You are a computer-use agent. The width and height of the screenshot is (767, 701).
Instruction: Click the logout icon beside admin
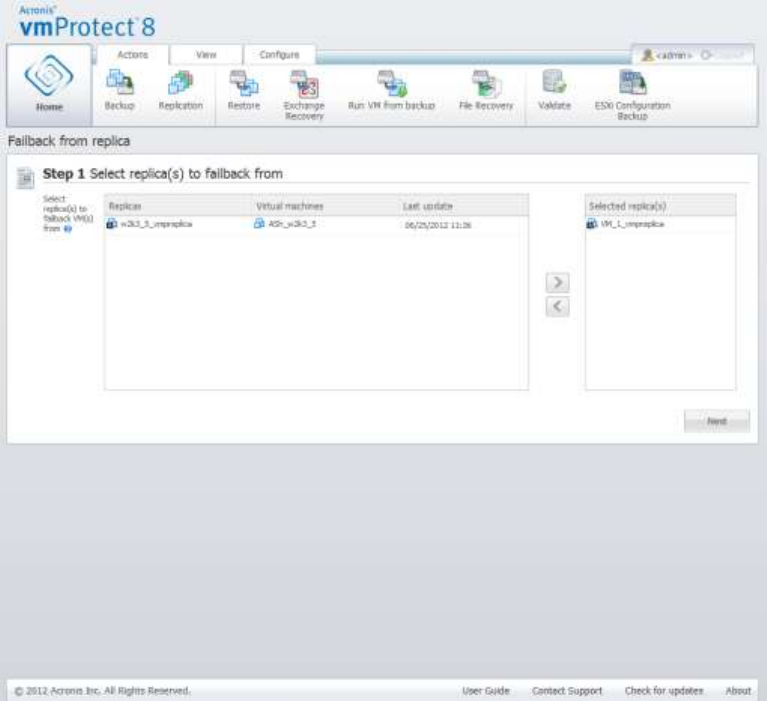706,55
